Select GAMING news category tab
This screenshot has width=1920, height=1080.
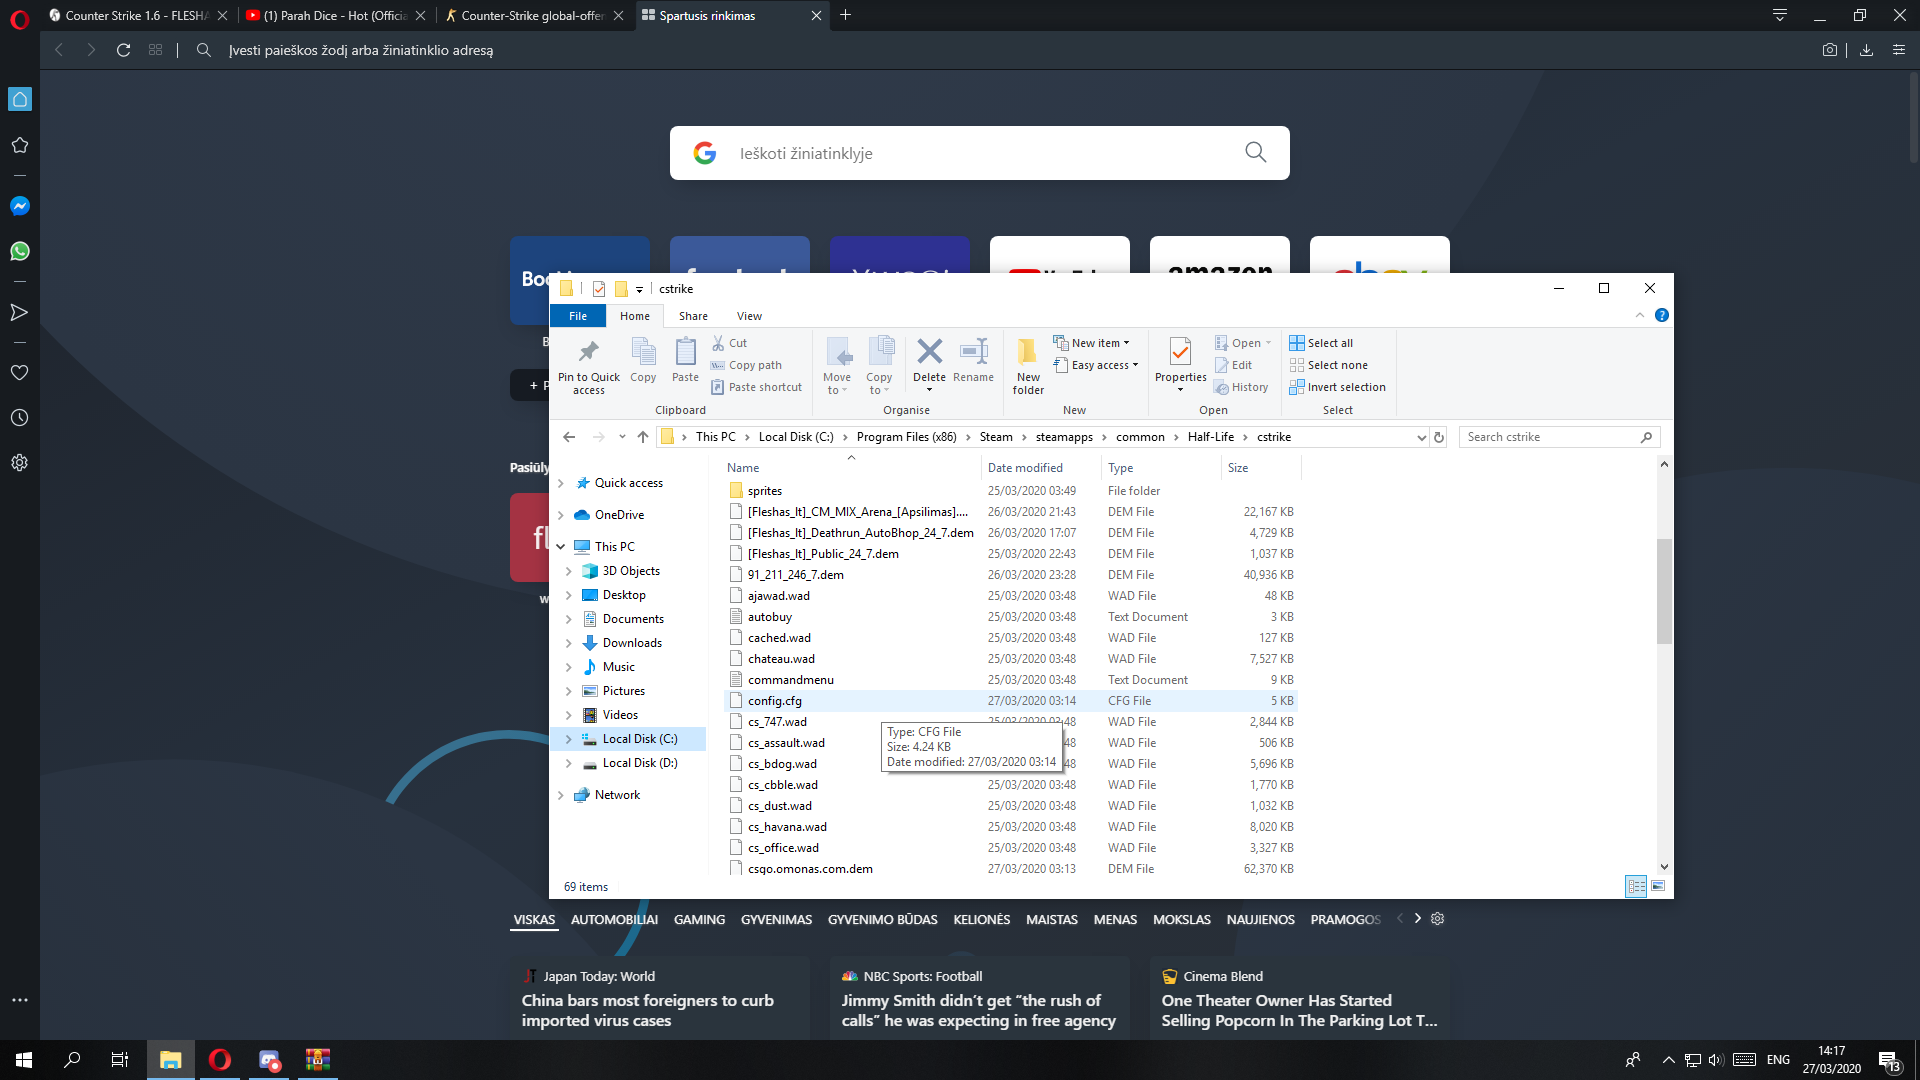coord(699,920)
